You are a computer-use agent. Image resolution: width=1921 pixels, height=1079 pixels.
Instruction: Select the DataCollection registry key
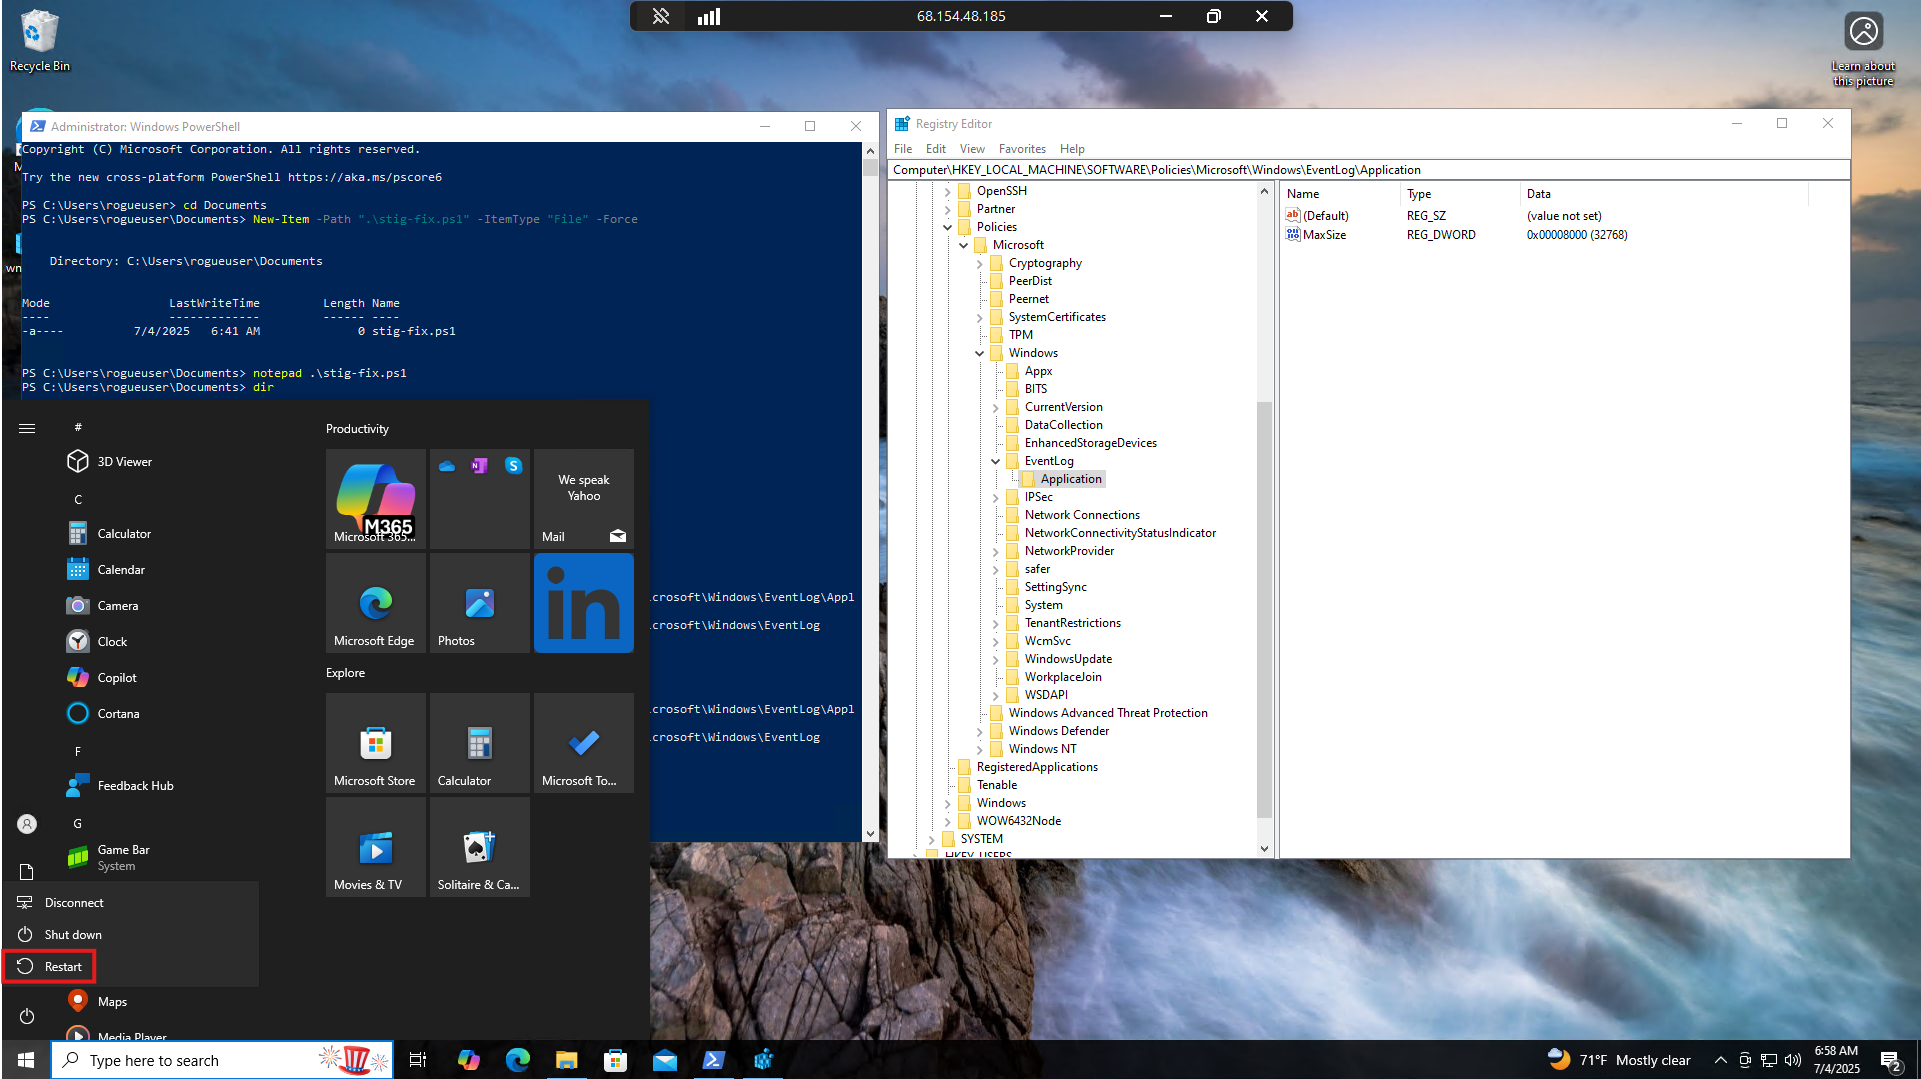(x=1063, y=425)
